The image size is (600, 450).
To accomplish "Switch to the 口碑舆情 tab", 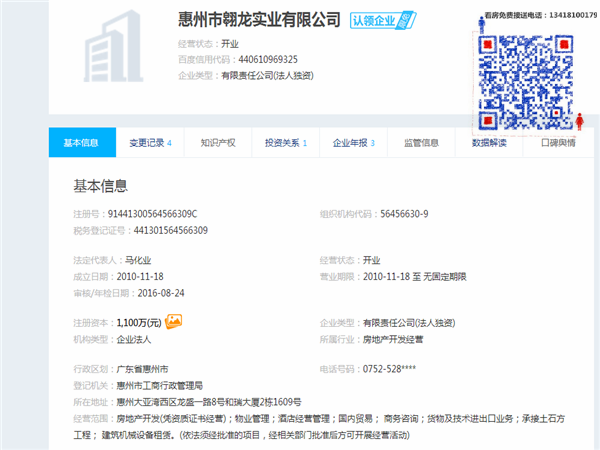I will click(558, 143).
